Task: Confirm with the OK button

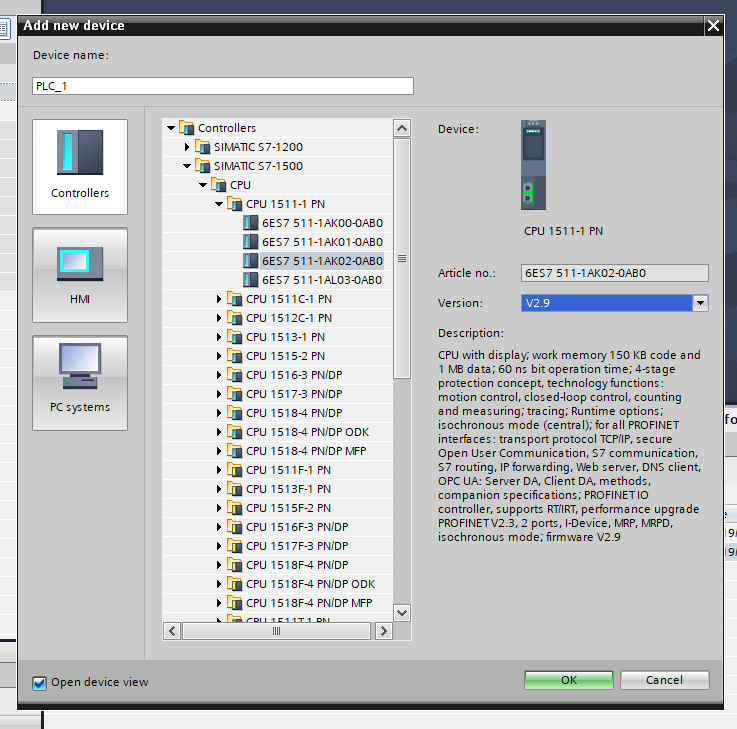Action: 568,680
